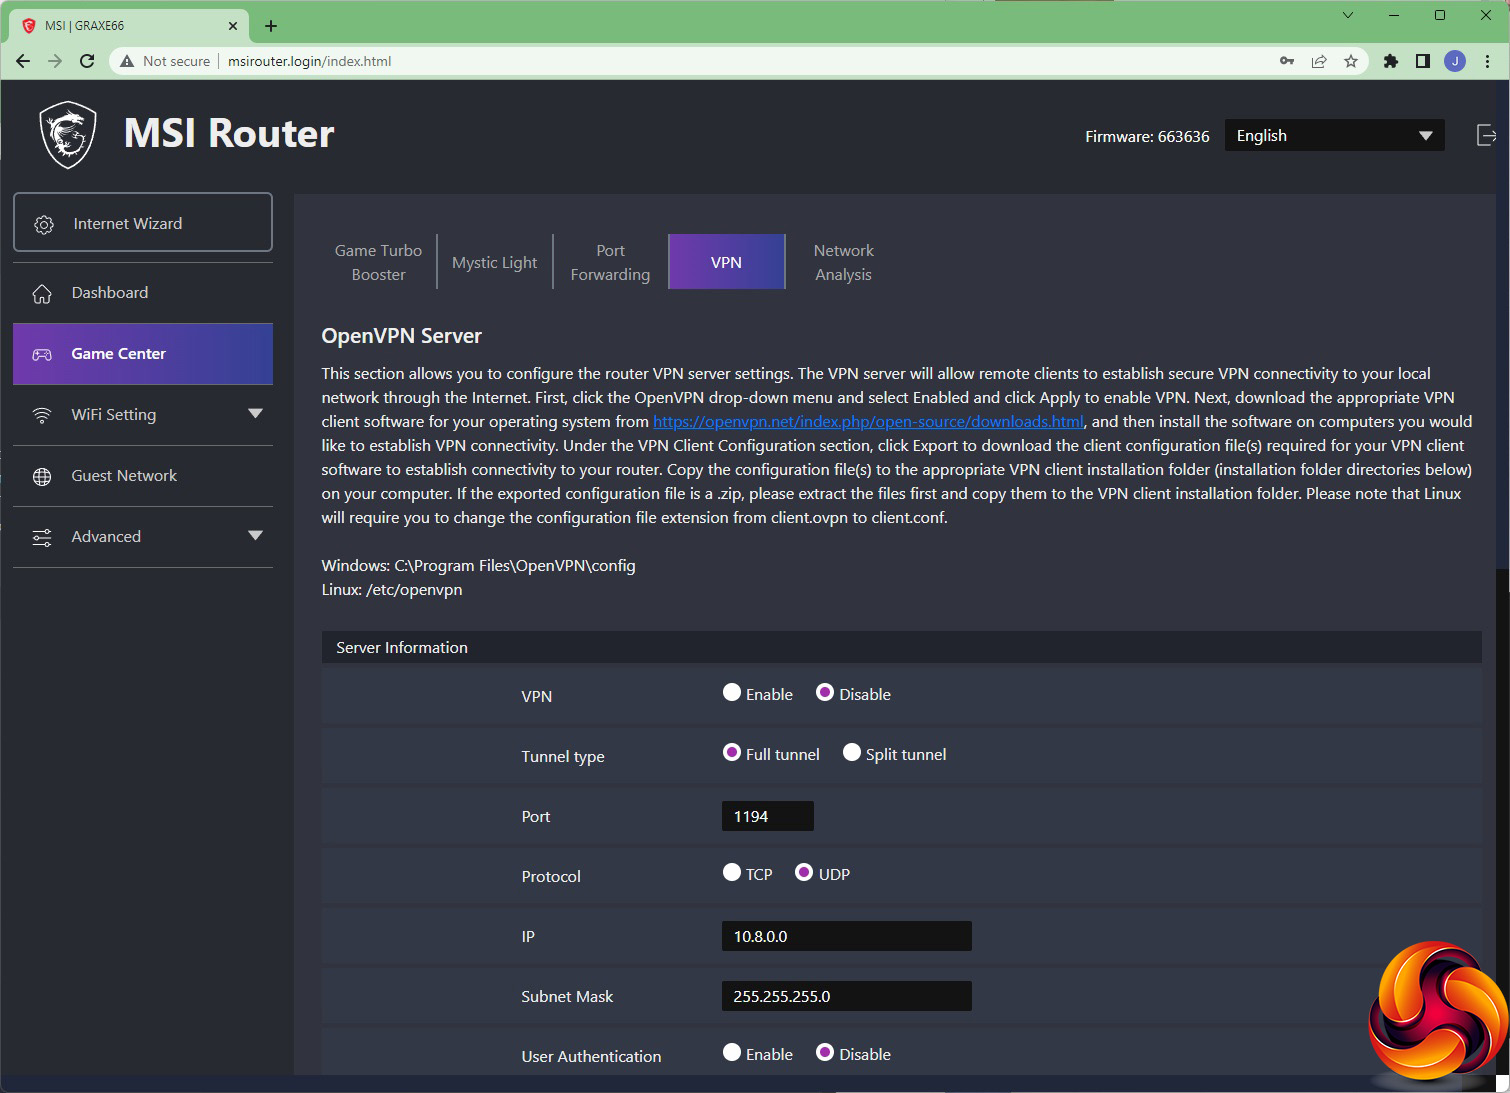Open the tab search chevron in title bar
The width and height of the screenshot is (1510, 1093).
[x=1347, y=15]
